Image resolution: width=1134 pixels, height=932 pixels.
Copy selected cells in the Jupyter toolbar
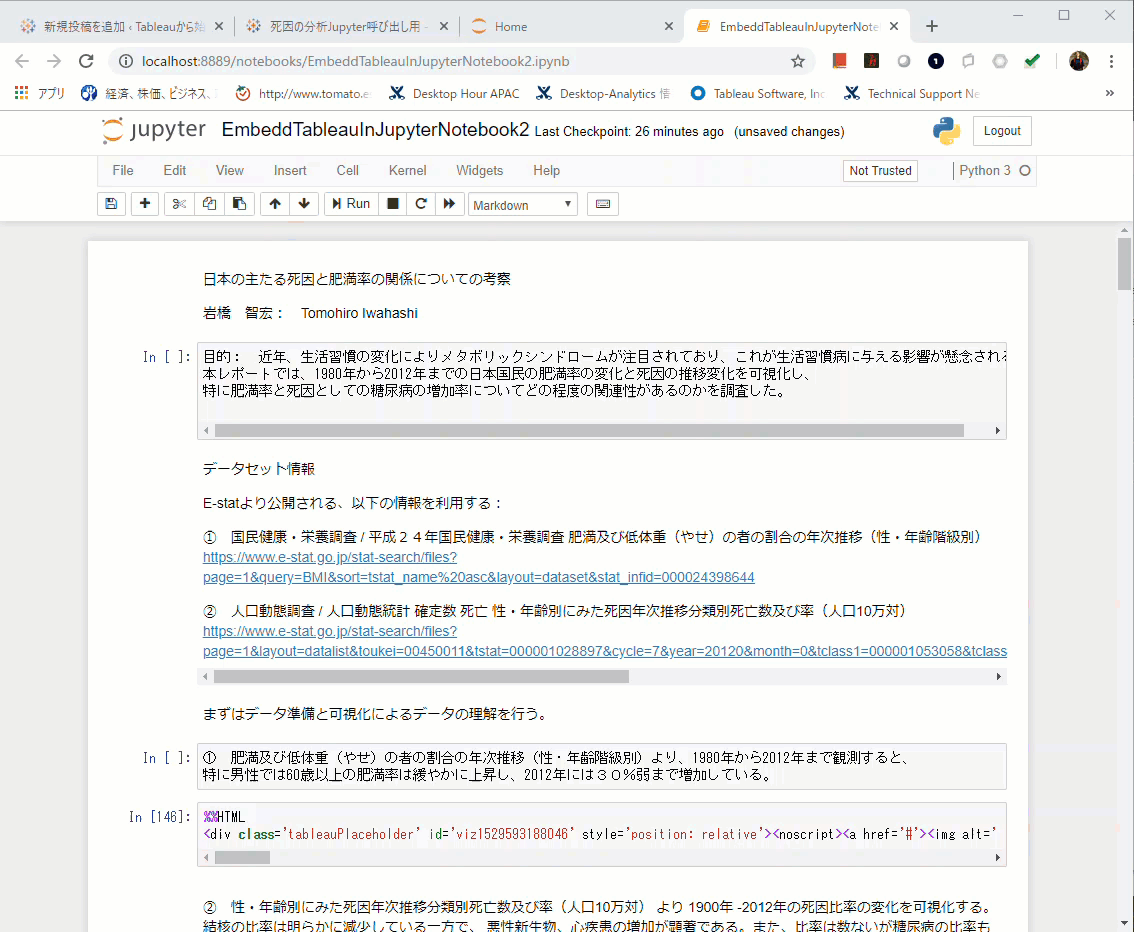(209, 204)
